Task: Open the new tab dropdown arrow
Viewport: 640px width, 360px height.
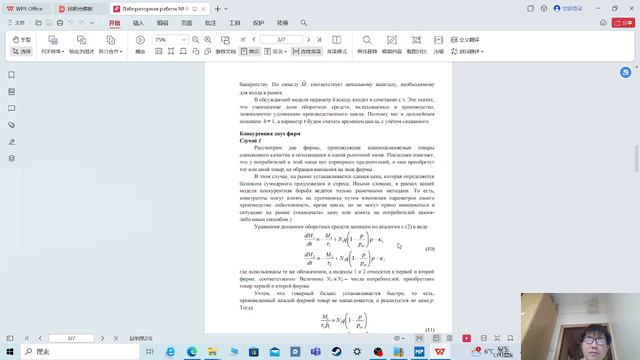Action: (226, 9)
